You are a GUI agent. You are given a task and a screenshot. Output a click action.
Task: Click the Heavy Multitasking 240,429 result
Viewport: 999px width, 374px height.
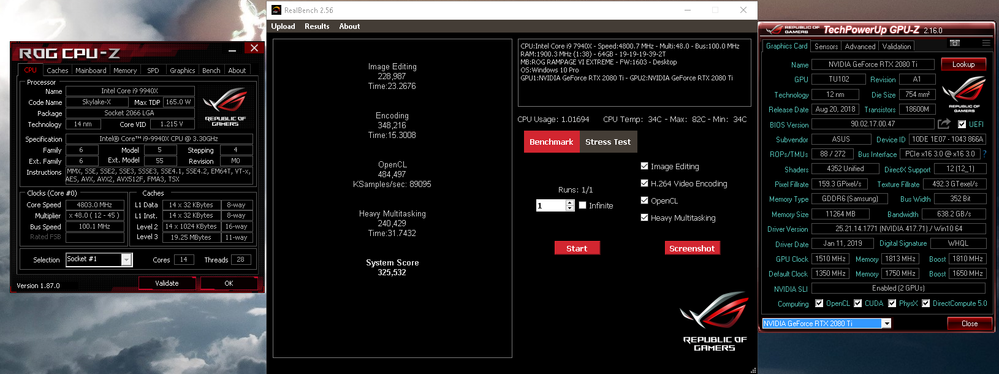392,224
